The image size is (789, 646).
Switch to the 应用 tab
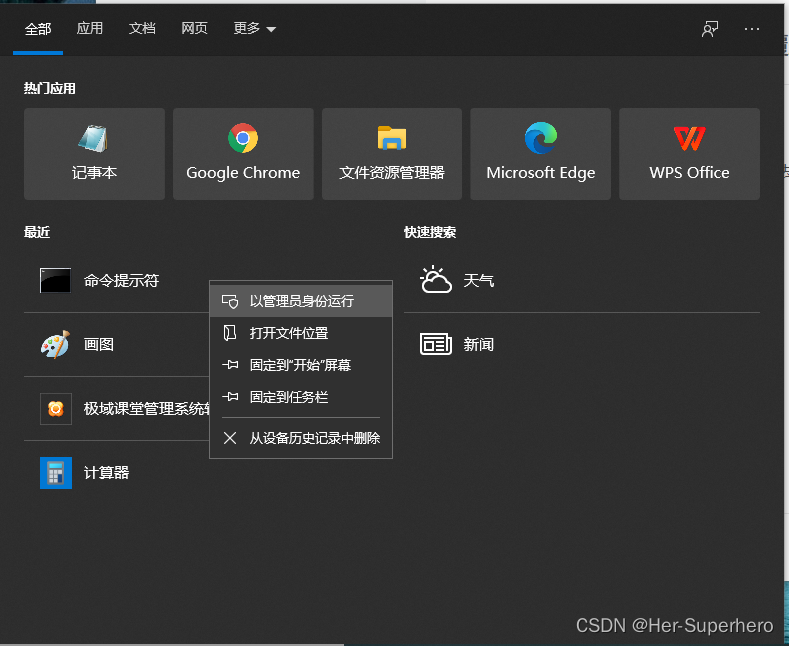pos(90,28)
